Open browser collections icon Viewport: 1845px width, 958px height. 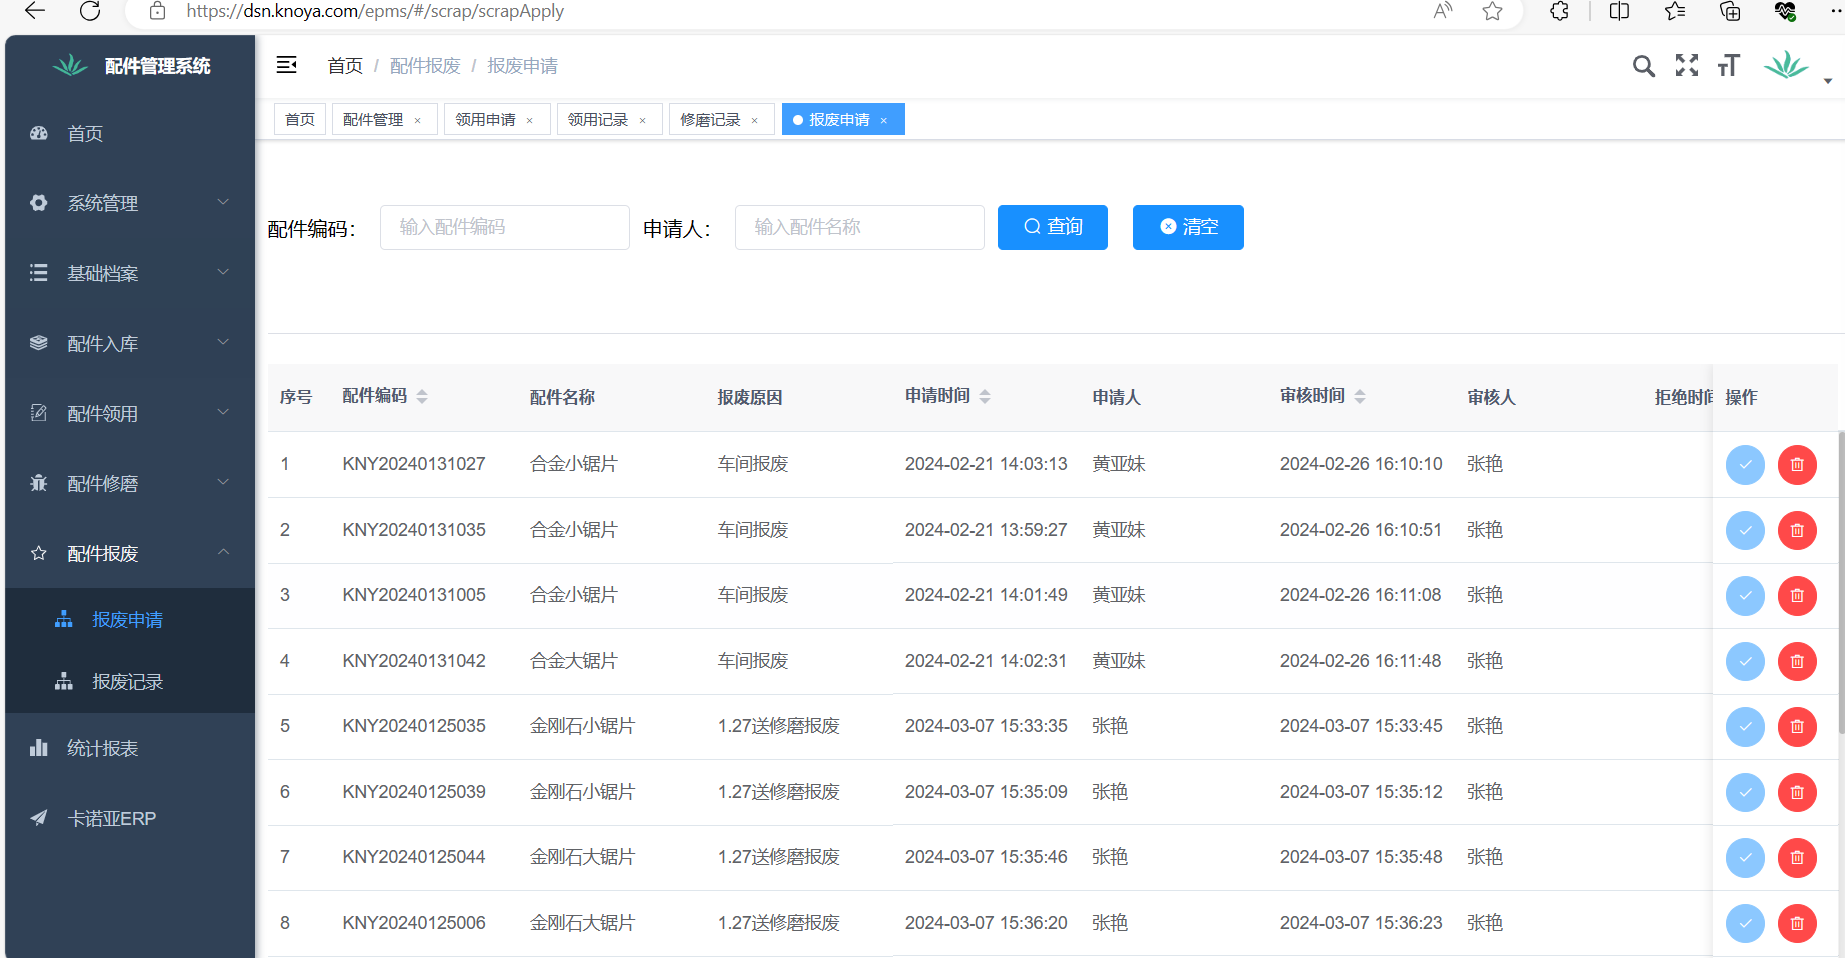[x=1730, y=11]
